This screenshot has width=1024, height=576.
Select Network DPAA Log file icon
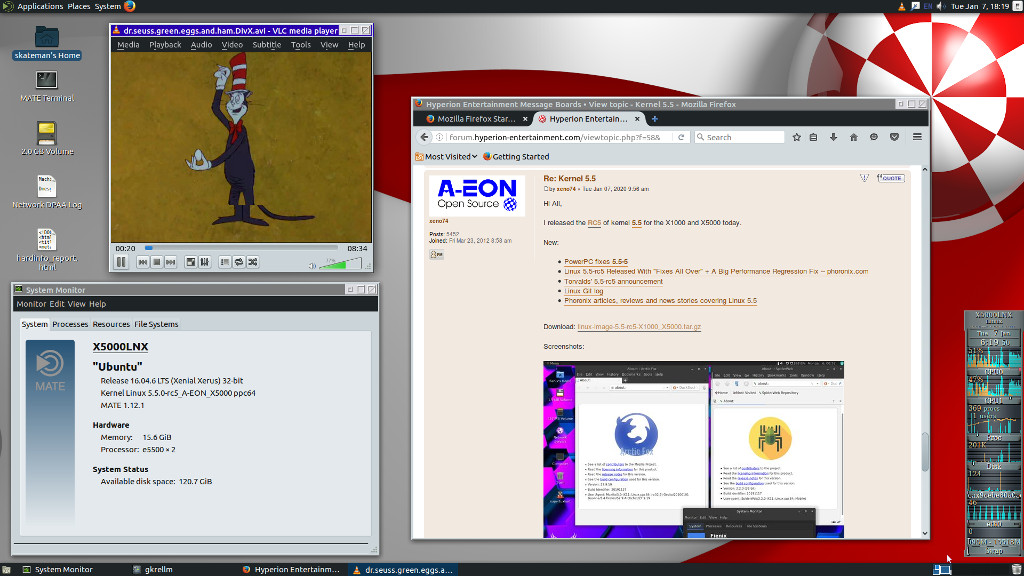47,192
